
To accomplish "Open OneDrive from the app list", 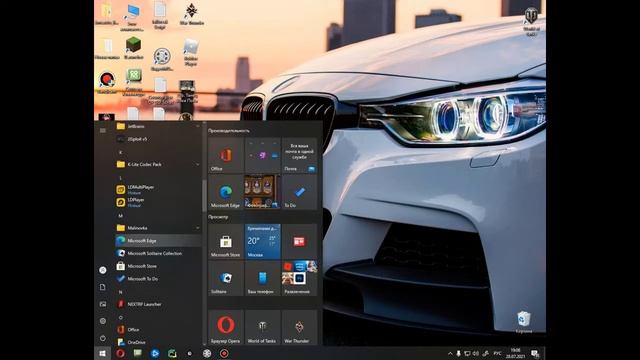I will click(158, 342).
